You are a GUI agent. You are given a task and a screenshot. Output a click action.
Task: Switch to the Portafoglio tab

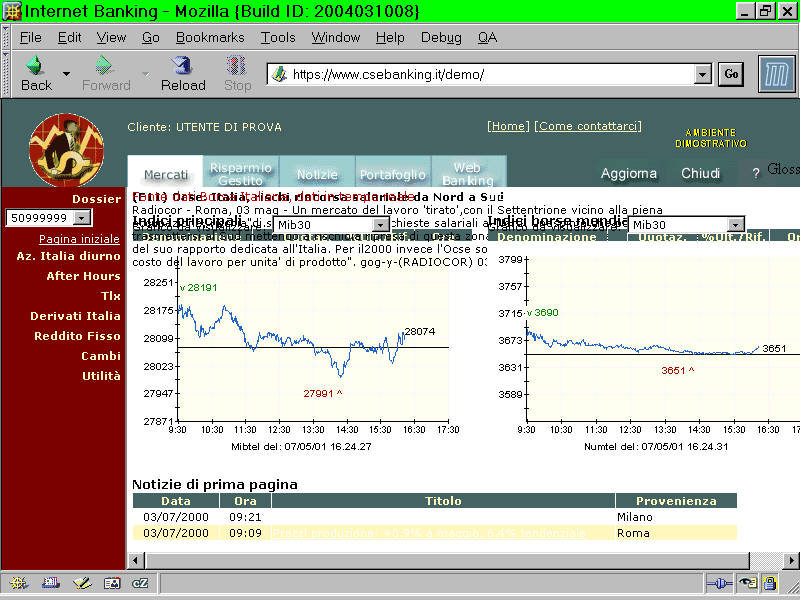coord(393,174)
